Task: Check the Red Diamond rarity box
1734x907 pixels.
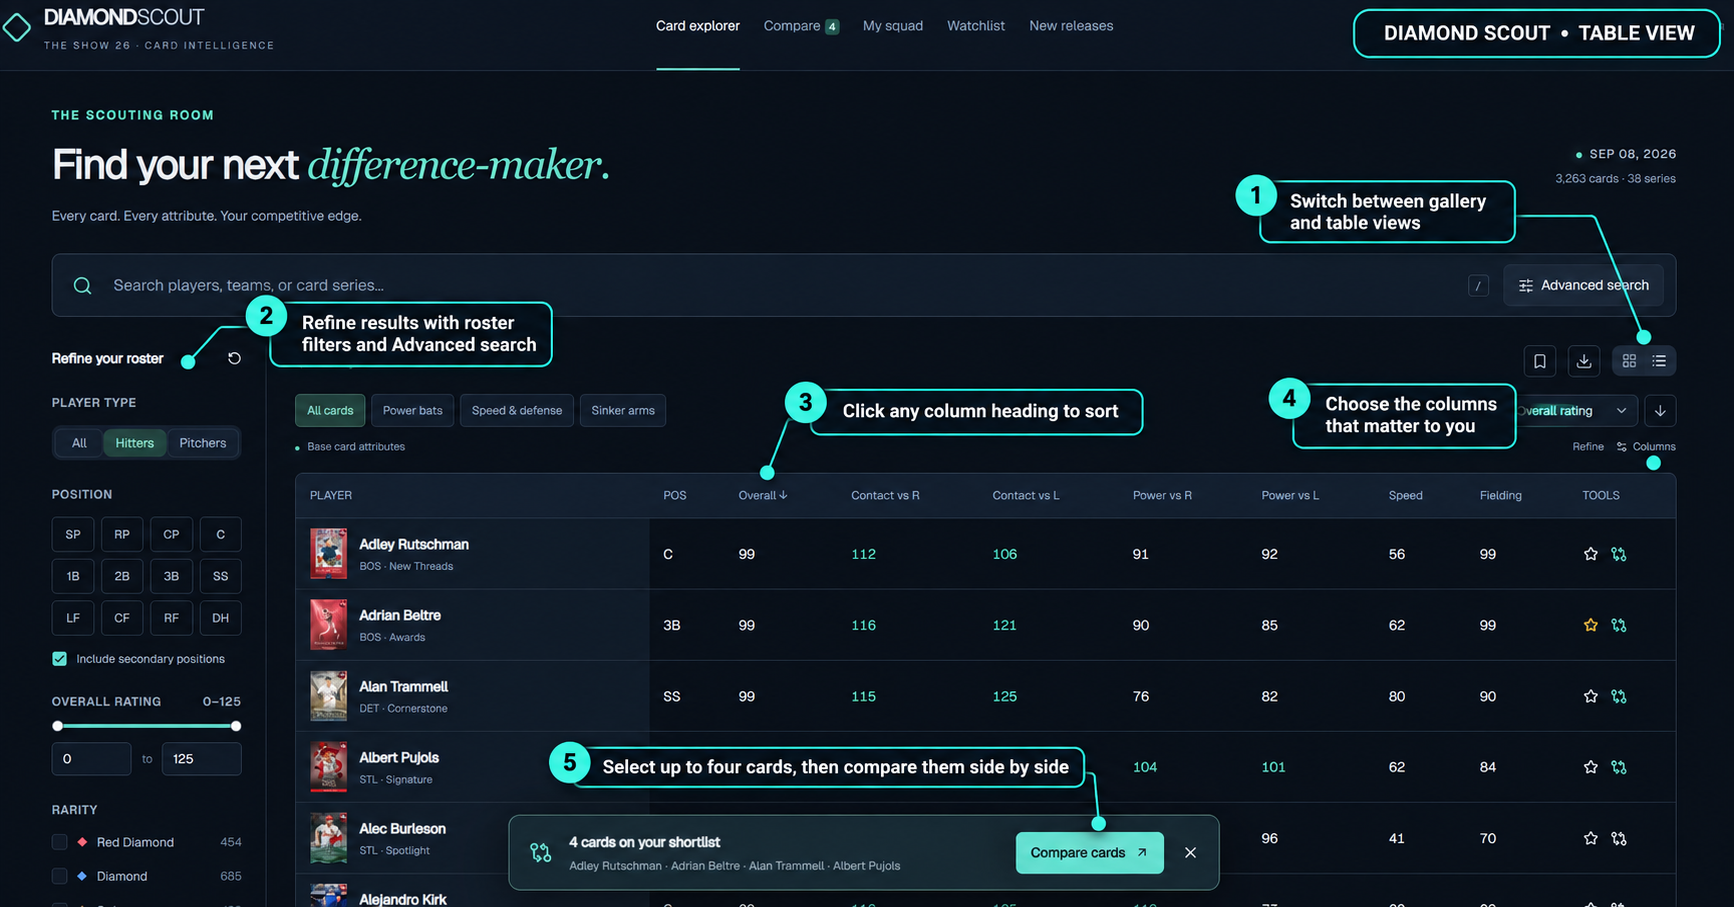Action: 60,842
